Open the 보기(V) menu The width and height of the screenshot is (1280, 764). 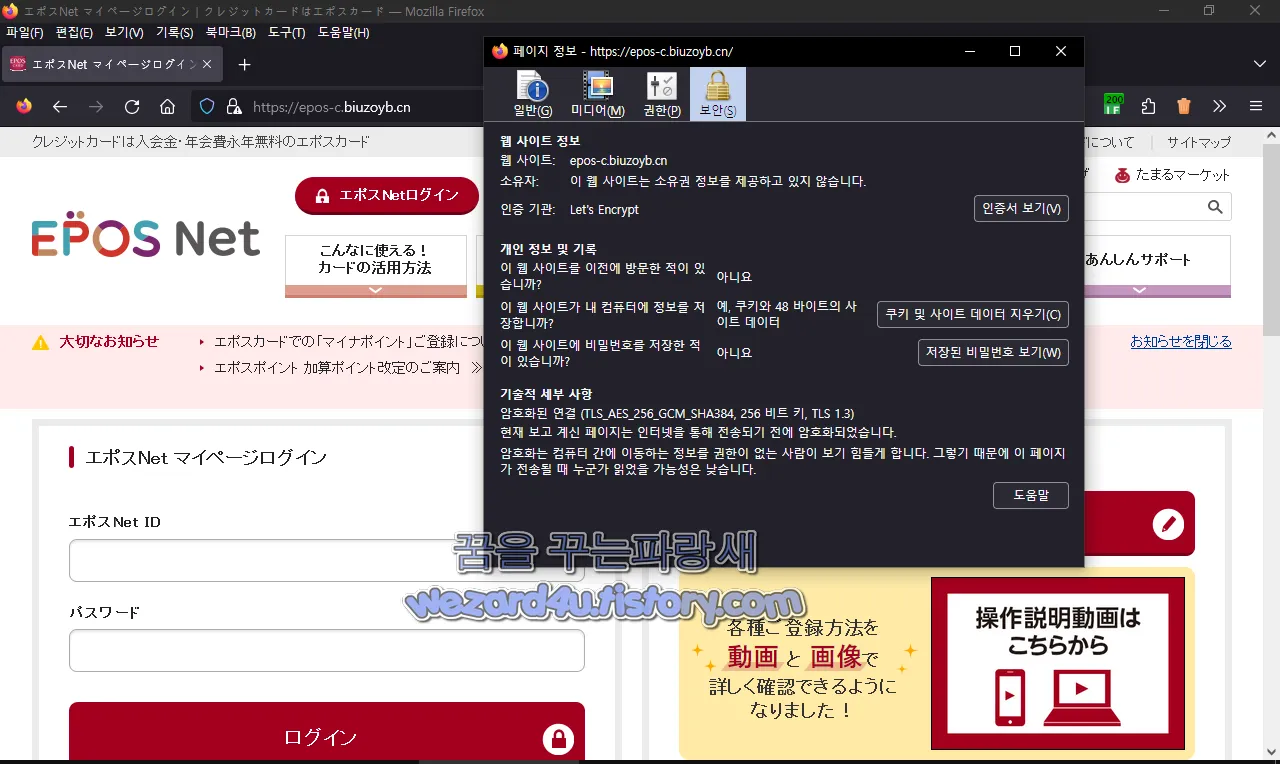pos(124,33)
